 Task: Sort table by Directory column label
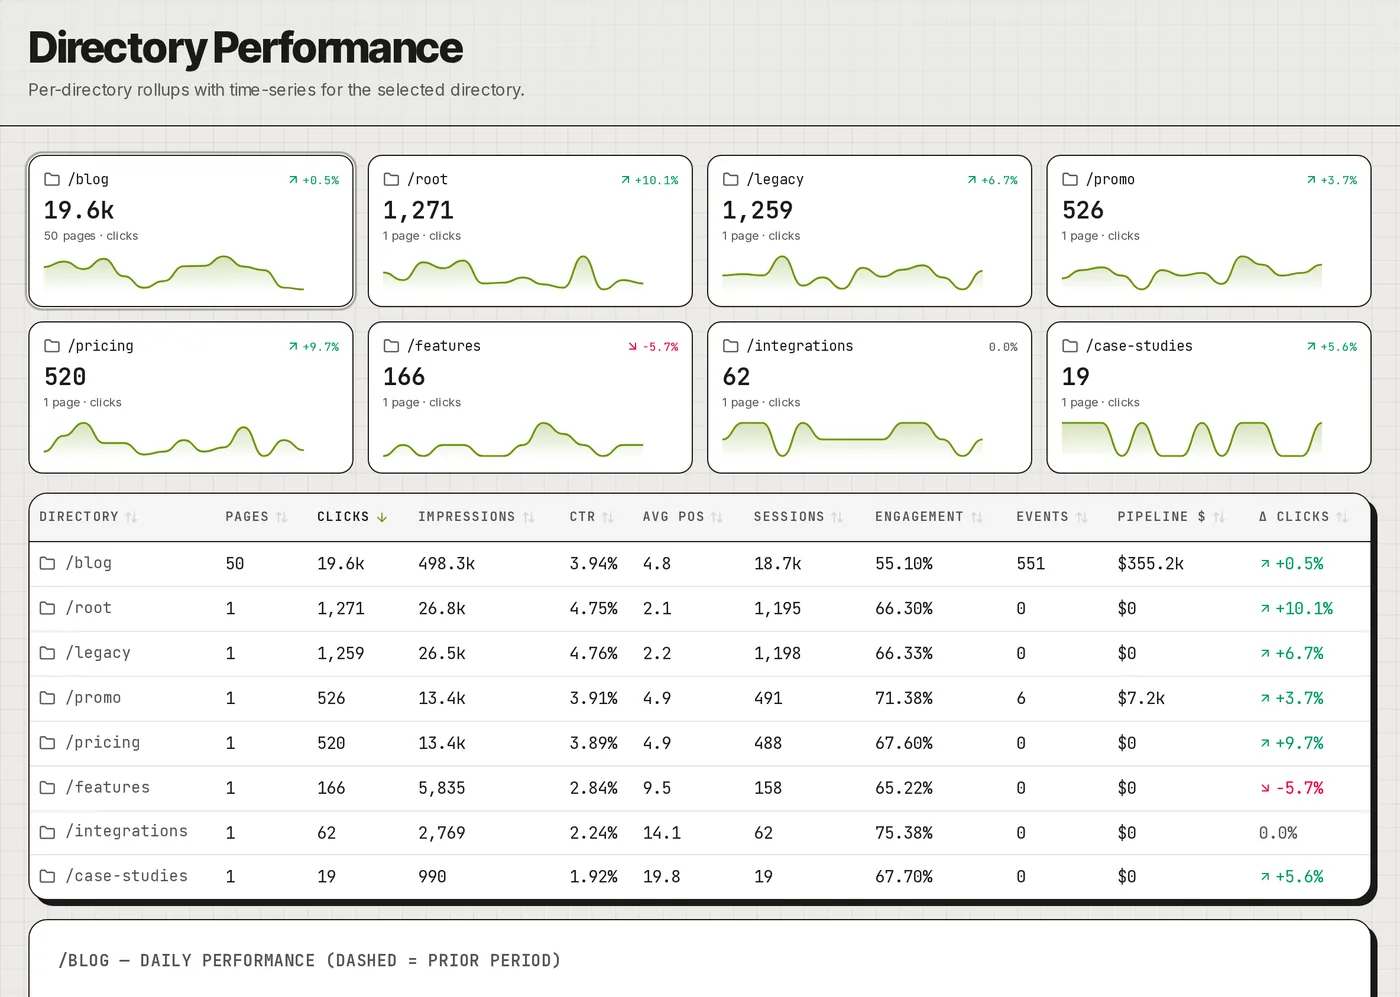pyautogui.click(x=79, y=517)
